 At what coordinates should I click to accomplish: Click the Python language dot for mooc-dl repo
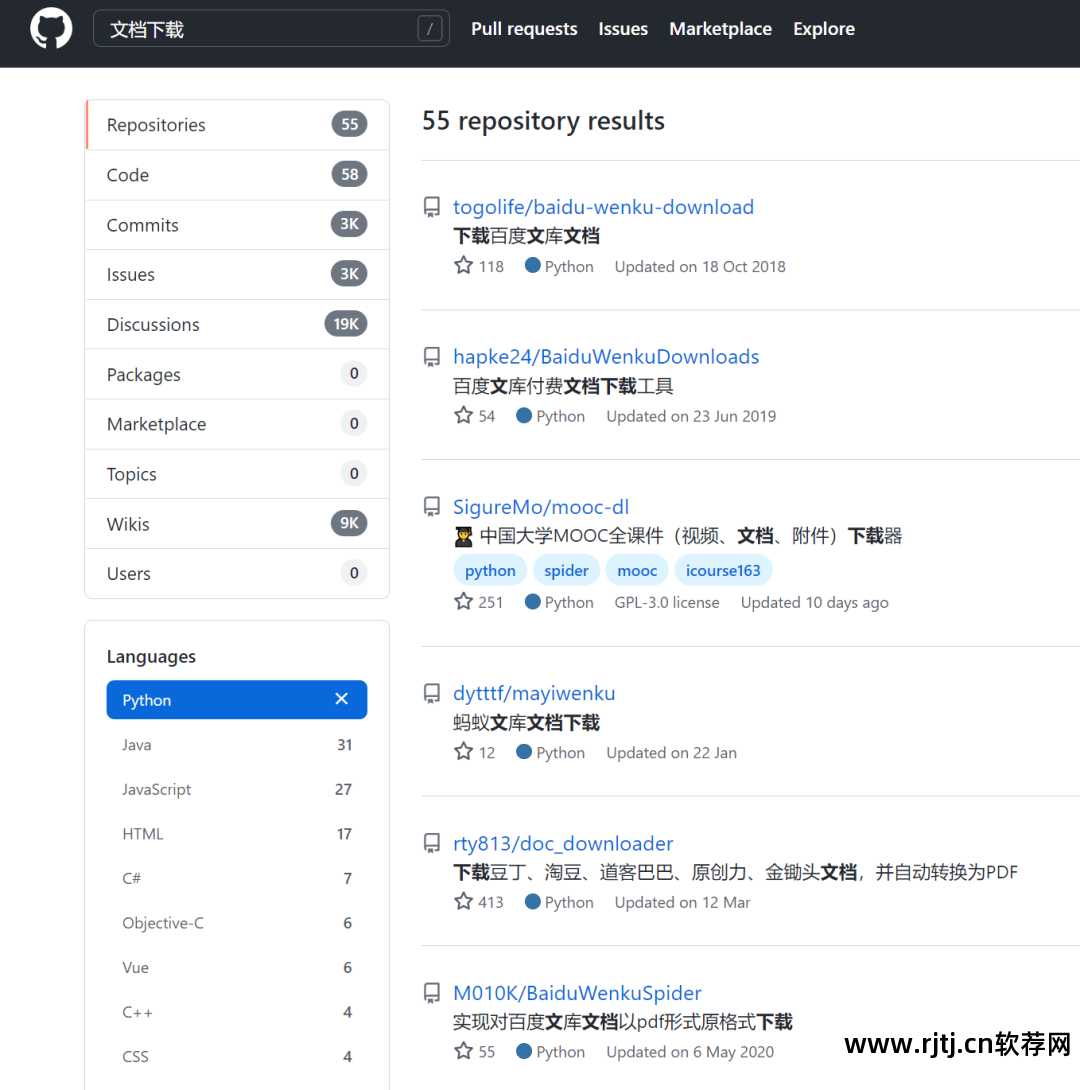(x=532, y=601)
